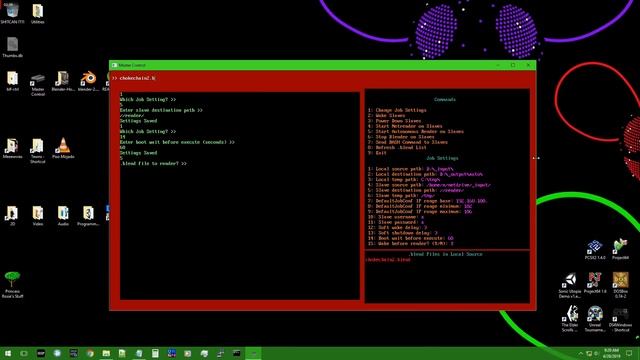
Task: Launch the Blender shortcut with the orange logo
Action: pyautogui.click(x=88, y=81)
